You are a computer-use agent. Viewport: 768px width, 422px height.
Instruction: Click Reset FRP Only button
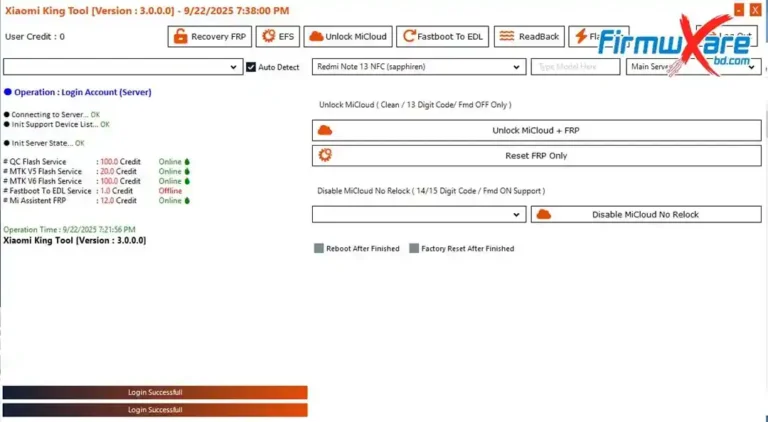click(x=536, y=156)
